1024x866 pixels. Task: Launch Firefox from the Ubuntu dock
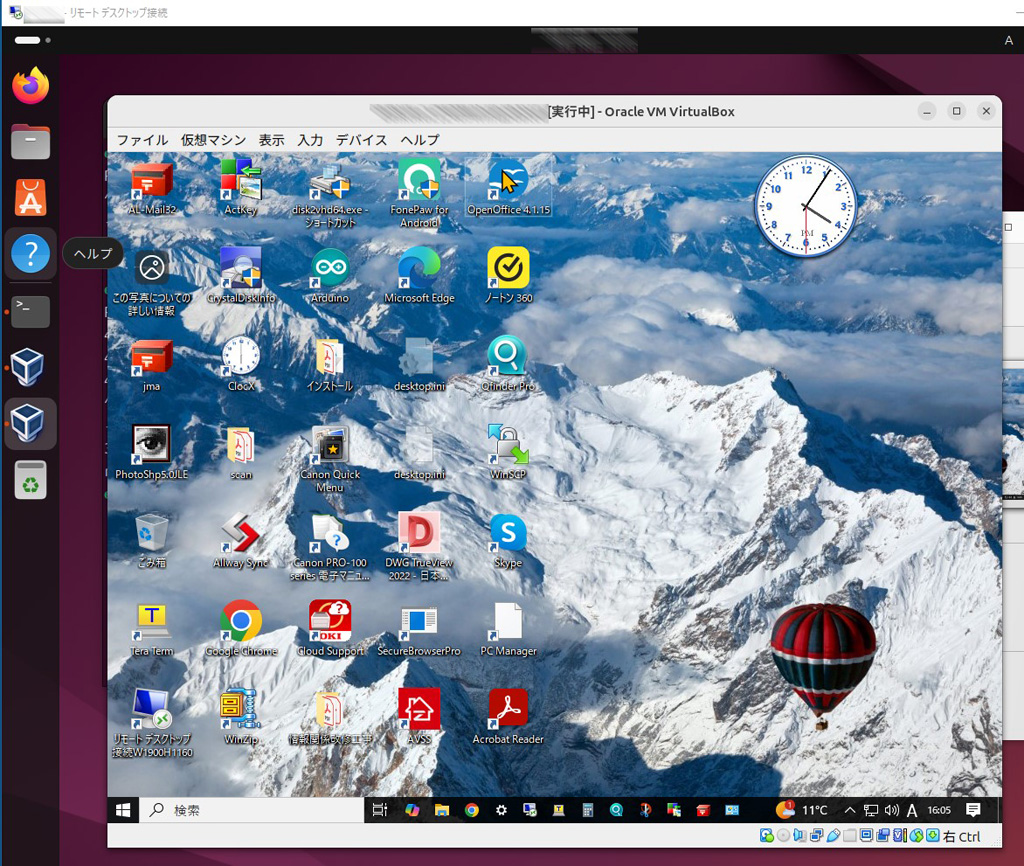coord(30,86)
